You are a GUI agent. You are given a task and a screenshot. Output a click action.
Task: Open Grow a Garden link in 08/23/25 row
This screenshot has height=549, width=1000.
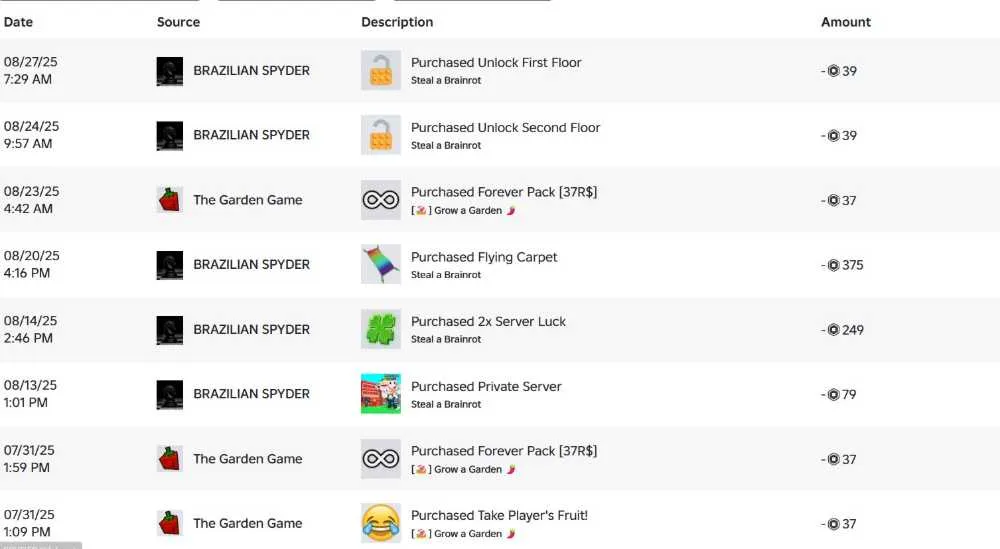(x=463, y=210)
